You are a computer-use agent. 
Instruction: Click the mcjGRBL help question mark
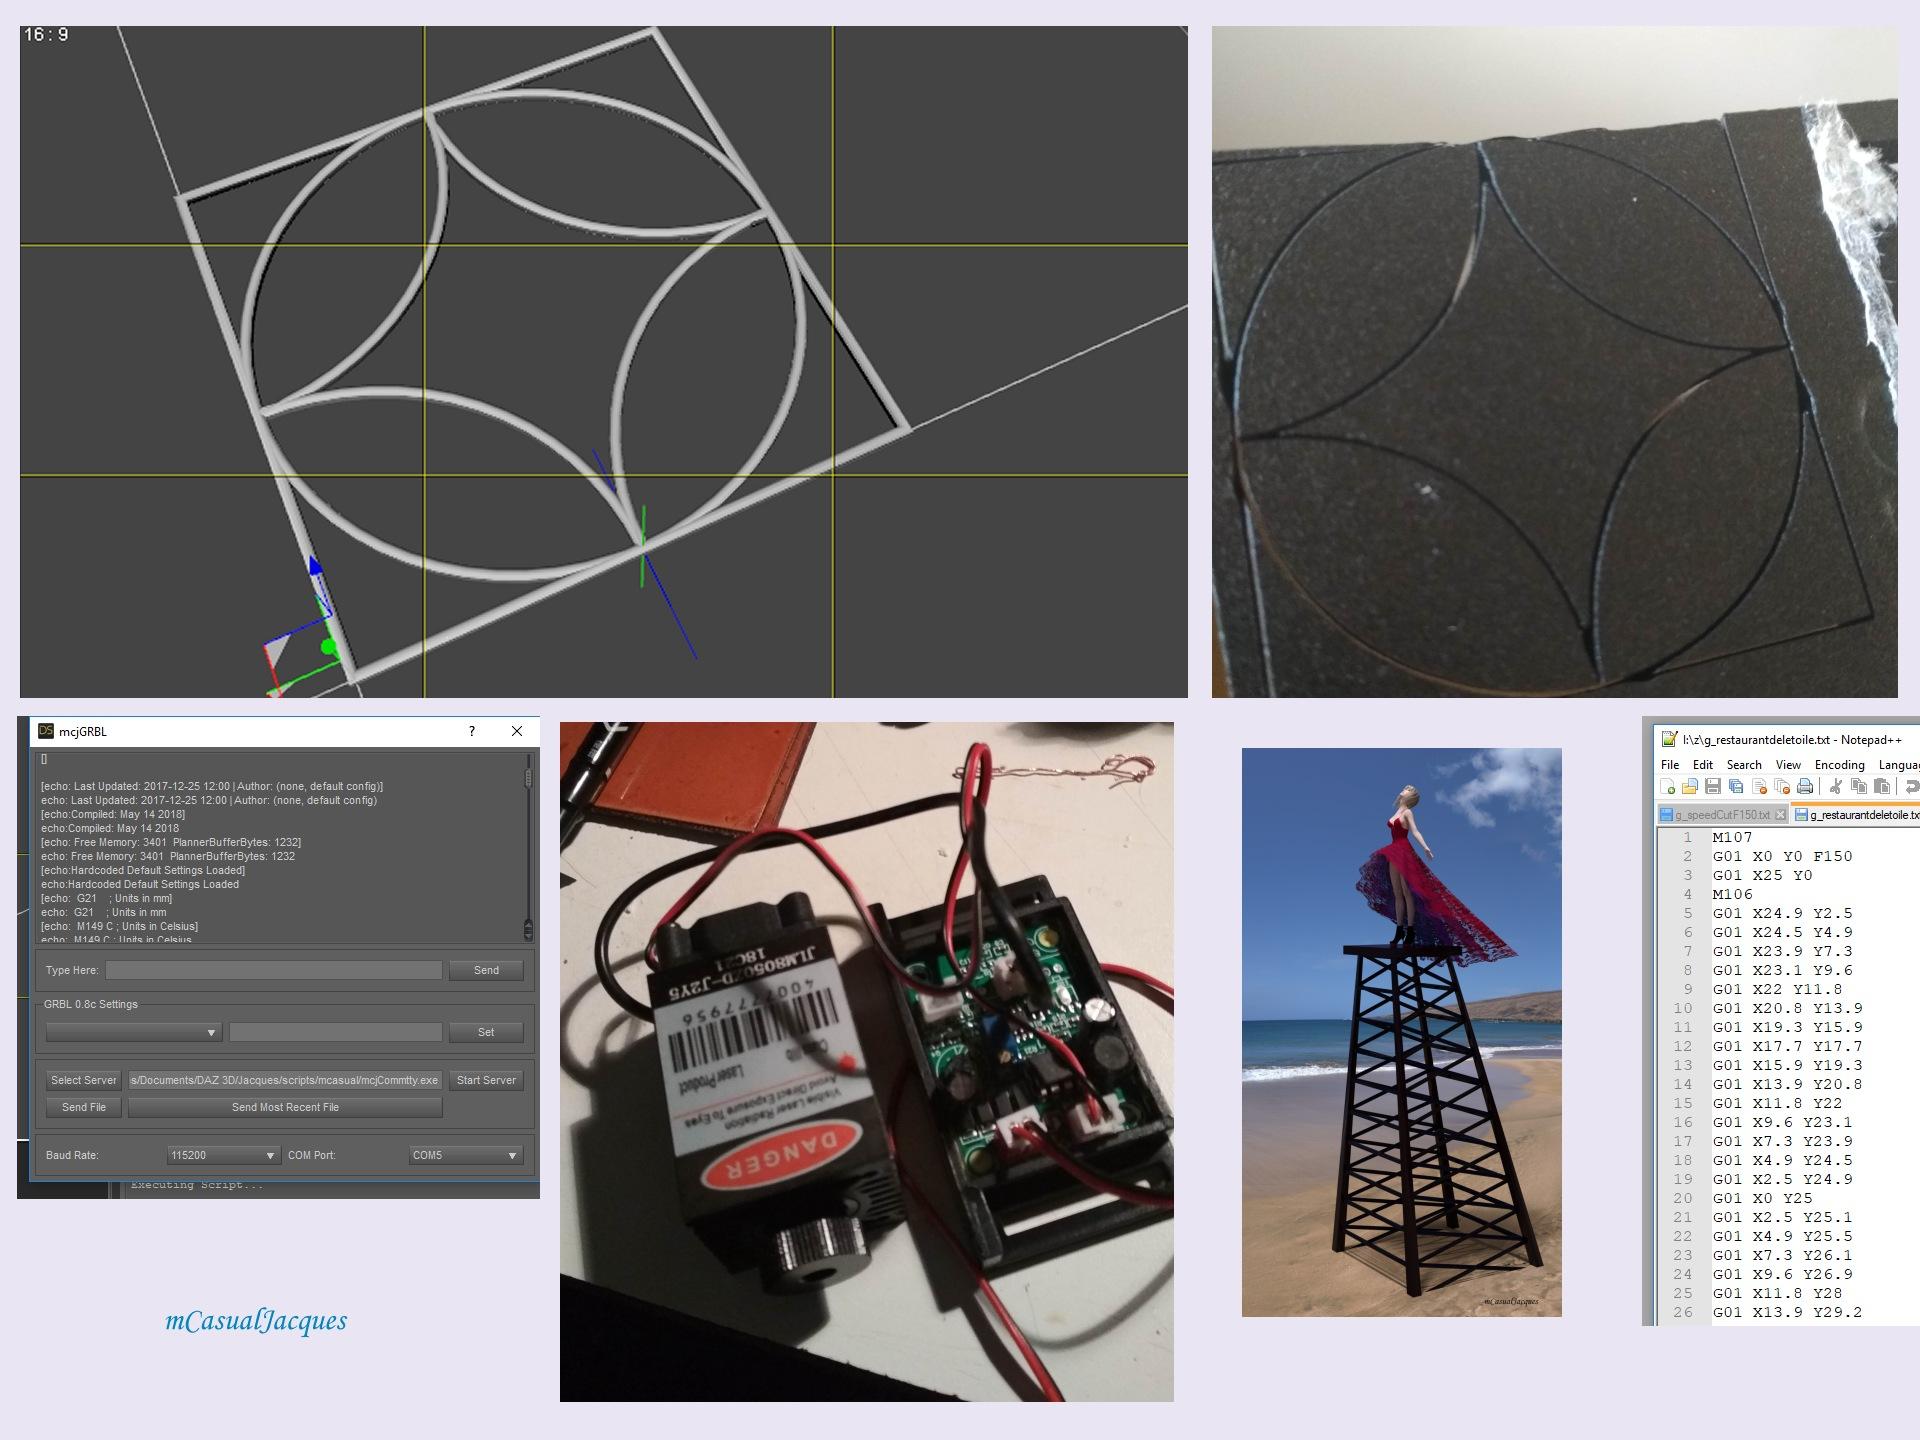coord(472,731)
